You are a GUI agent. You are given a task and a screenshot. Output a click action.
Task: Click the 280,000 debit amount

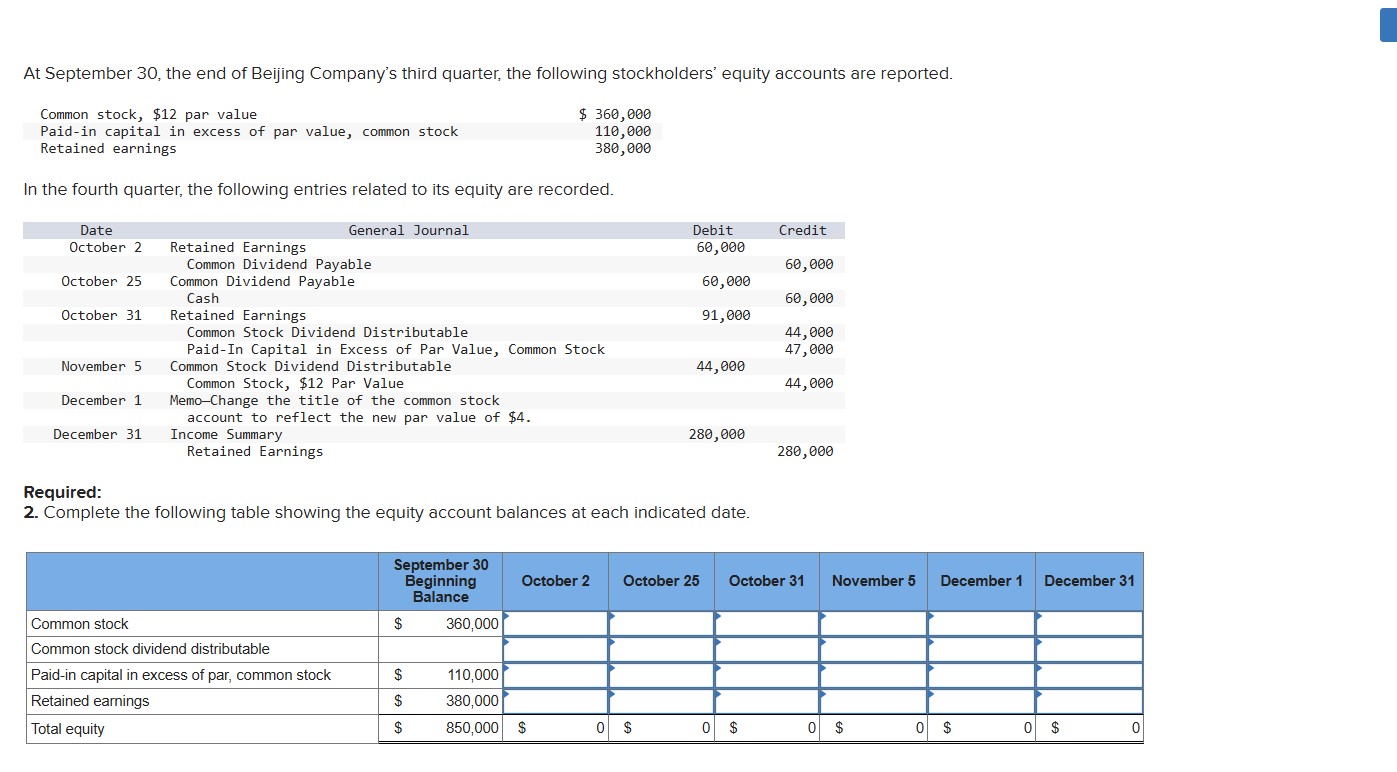click(x=717, y=435)
